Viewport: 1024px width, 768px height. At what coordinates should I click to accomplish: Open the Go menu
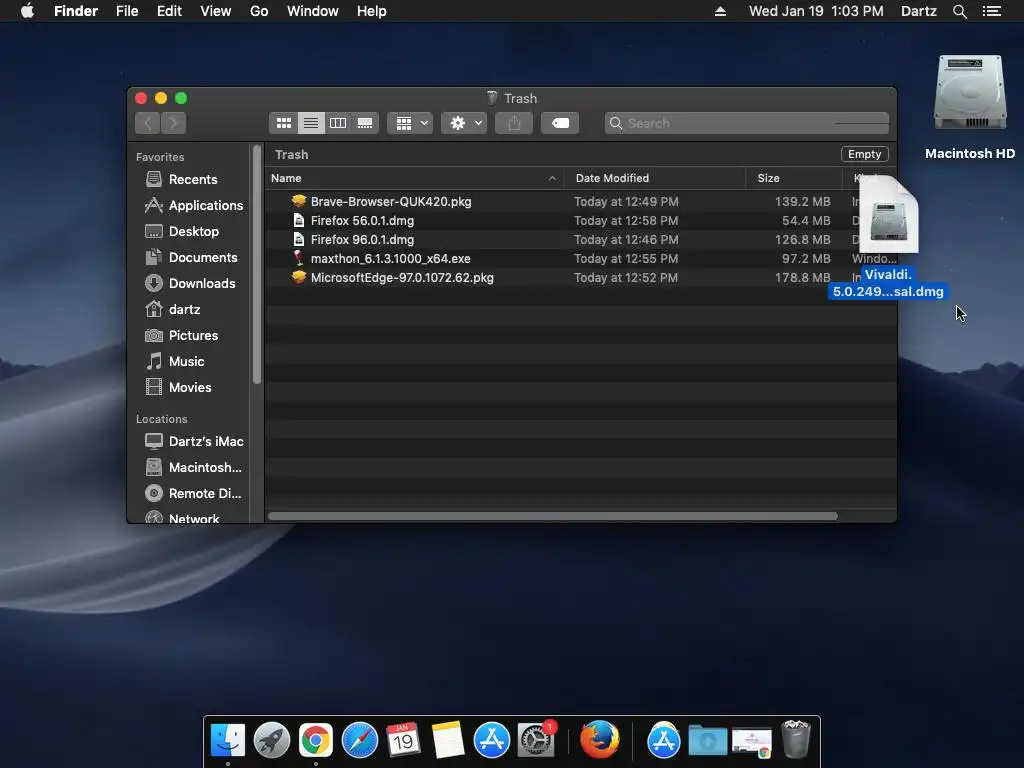[x=259, y=11]
